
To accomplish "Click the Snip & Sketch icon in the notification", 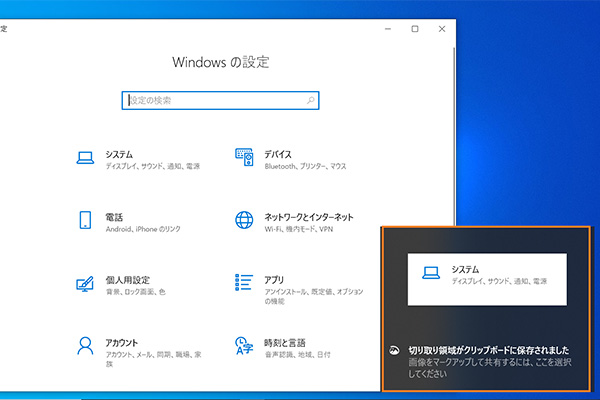I will (x=394, y=350).
